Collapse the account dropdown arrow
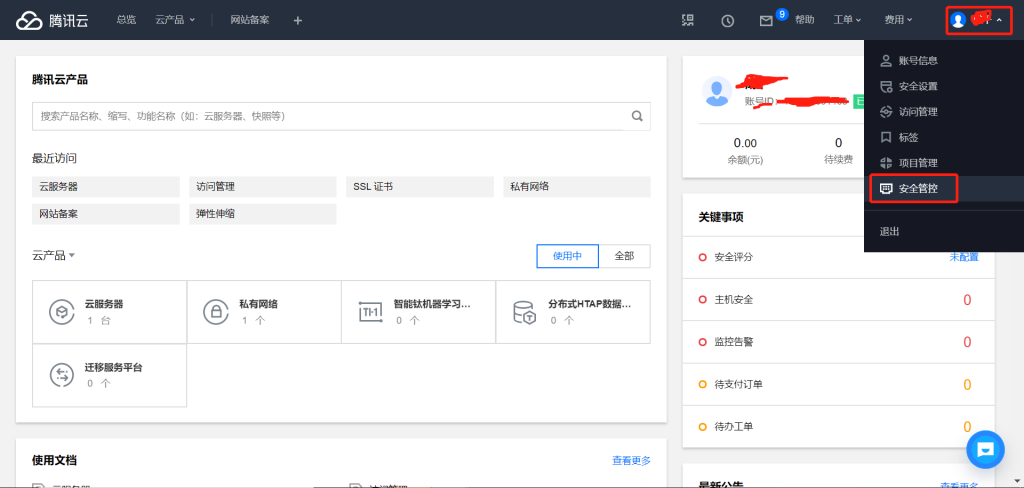 (999, 21)
